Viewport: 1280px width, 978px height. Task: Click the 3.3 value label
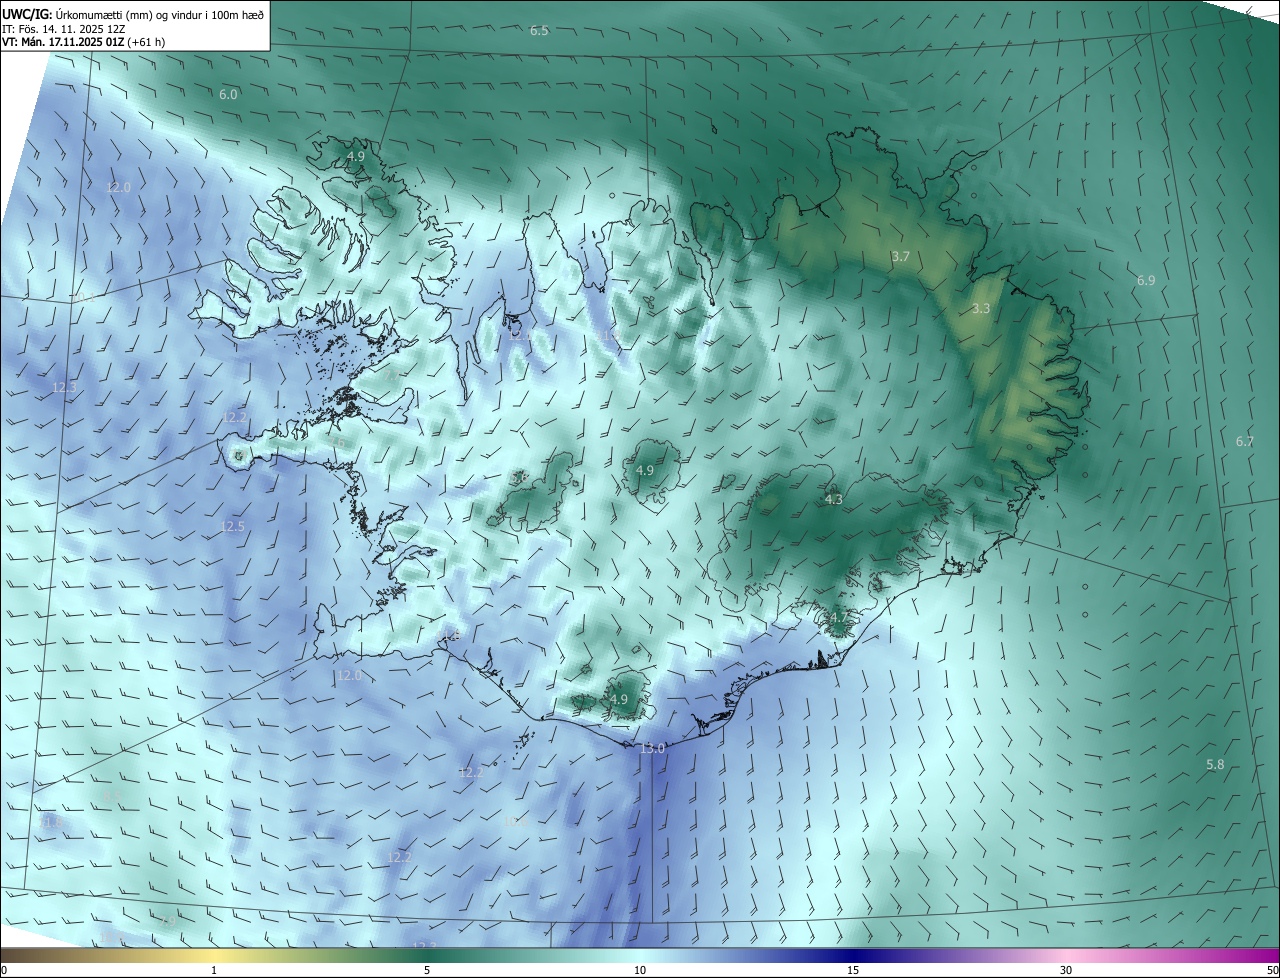coord(981,309)
